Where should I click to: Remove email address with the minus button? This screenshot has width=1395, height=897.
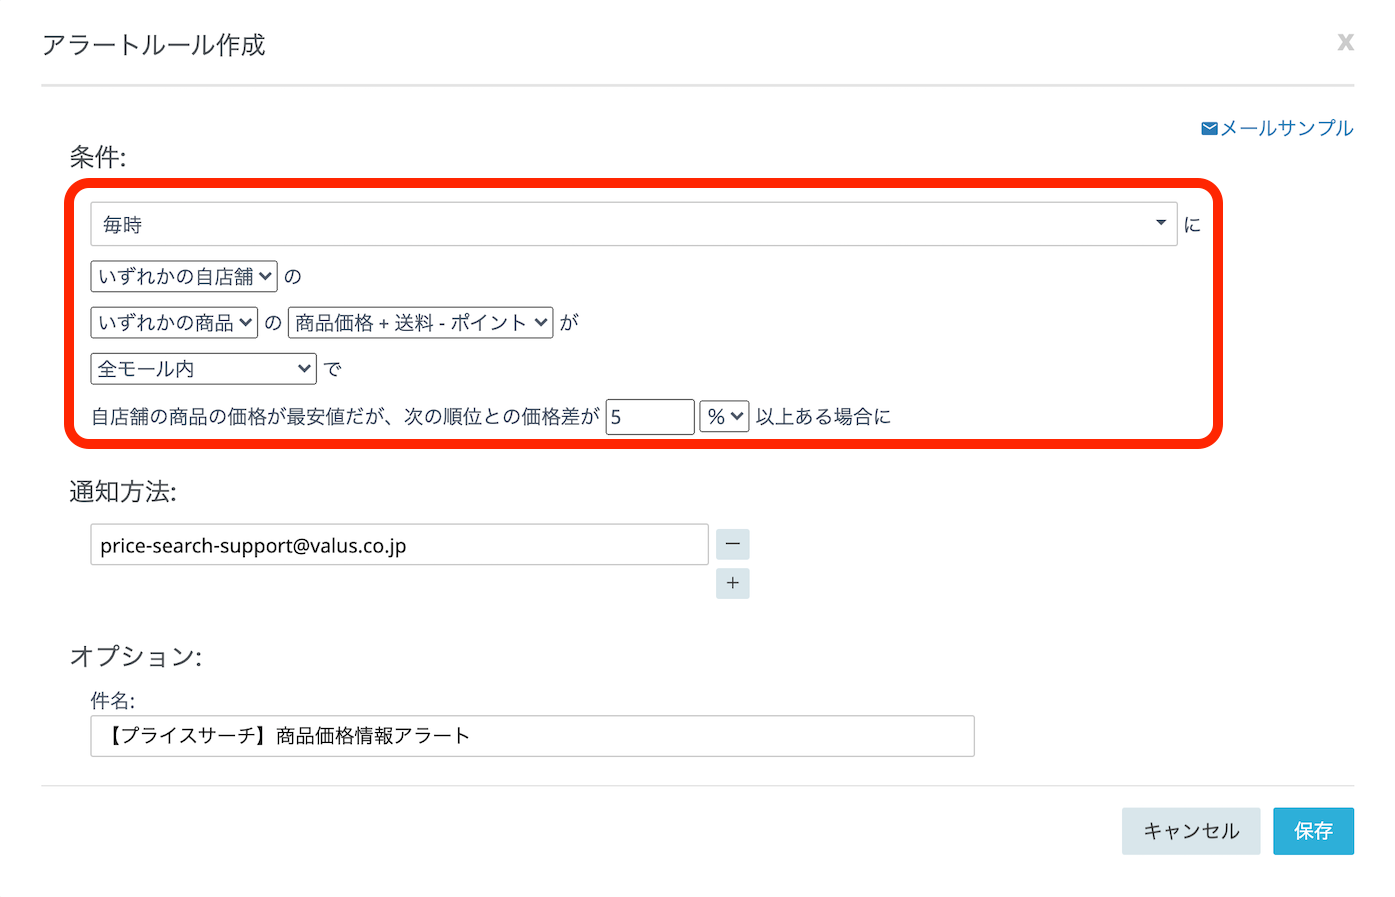[732, 544]
